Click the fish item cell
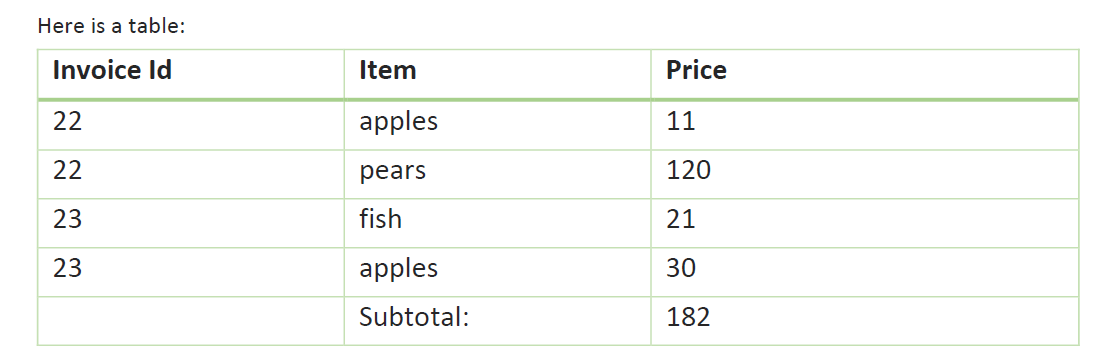This screenshot has width=1100, height=364. (x=497, y=223)
